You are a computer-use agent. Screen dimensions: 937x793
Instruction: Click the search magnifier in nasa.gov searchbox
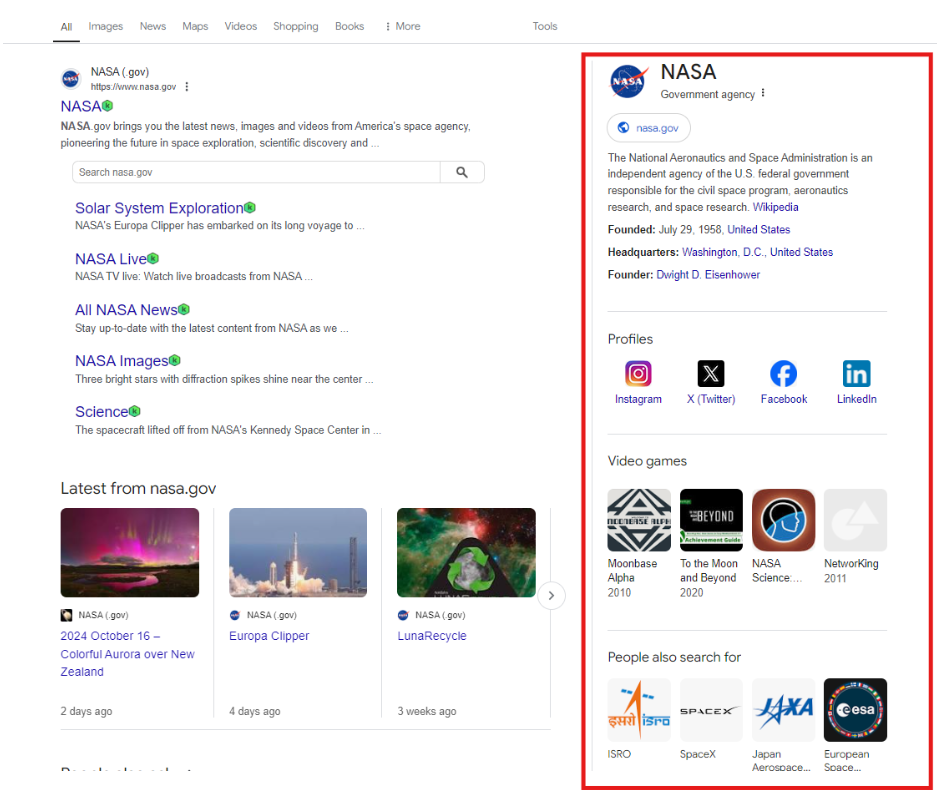[461, 172]
